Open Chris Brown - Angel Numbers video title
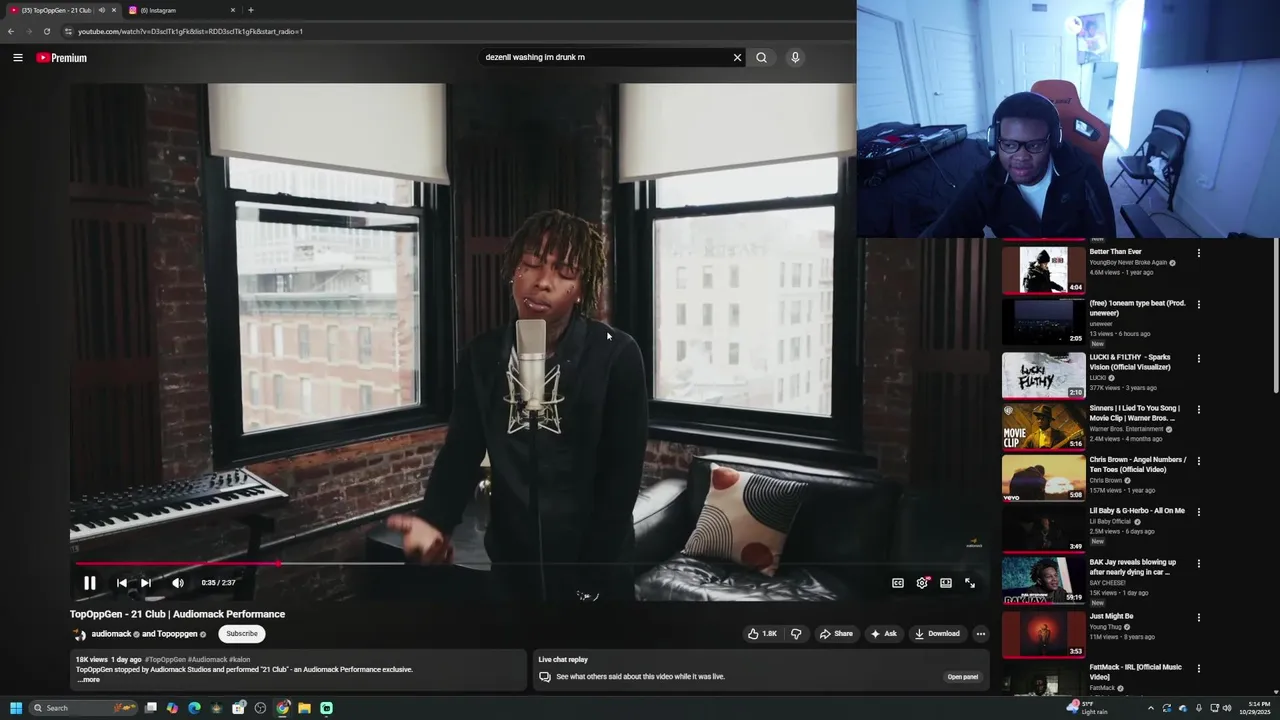Screen dimensions: 1280x720 (x=1138, y=464)
